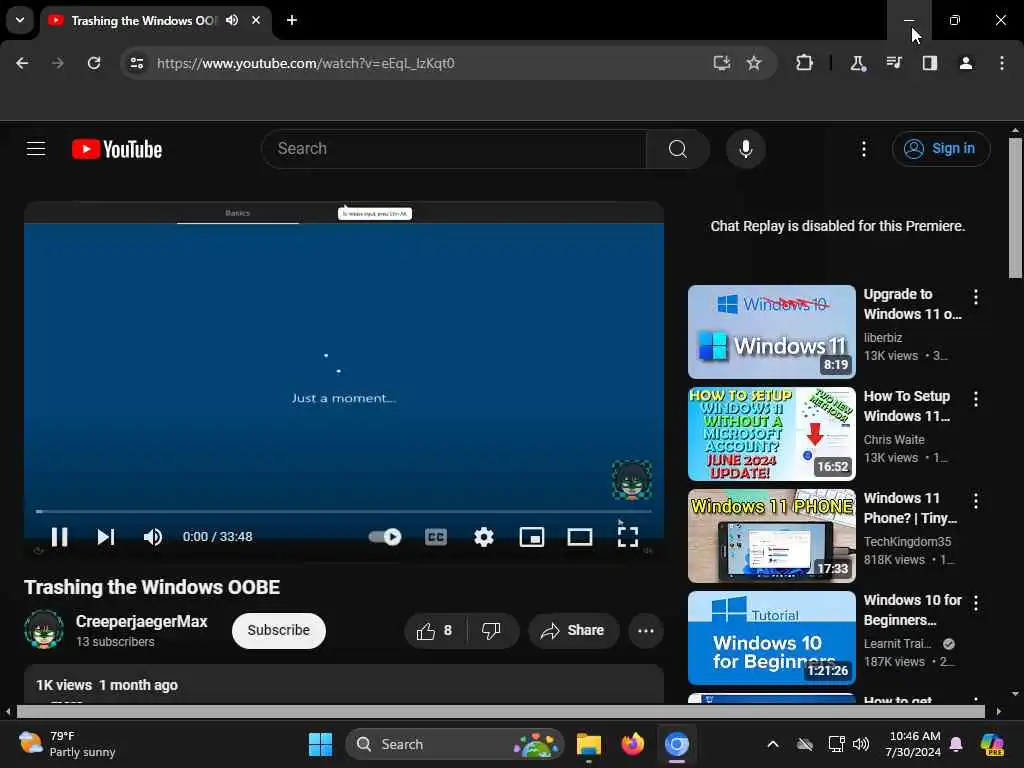The image size is (1024, 768).
Task: Install app icon in address bar
Action: point(721,63)
